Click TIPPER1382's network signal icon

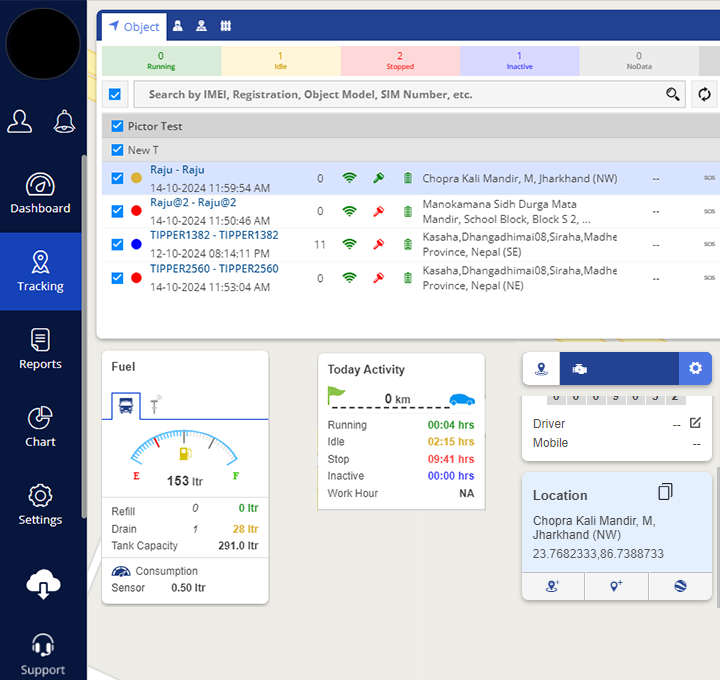pos(349,244)
